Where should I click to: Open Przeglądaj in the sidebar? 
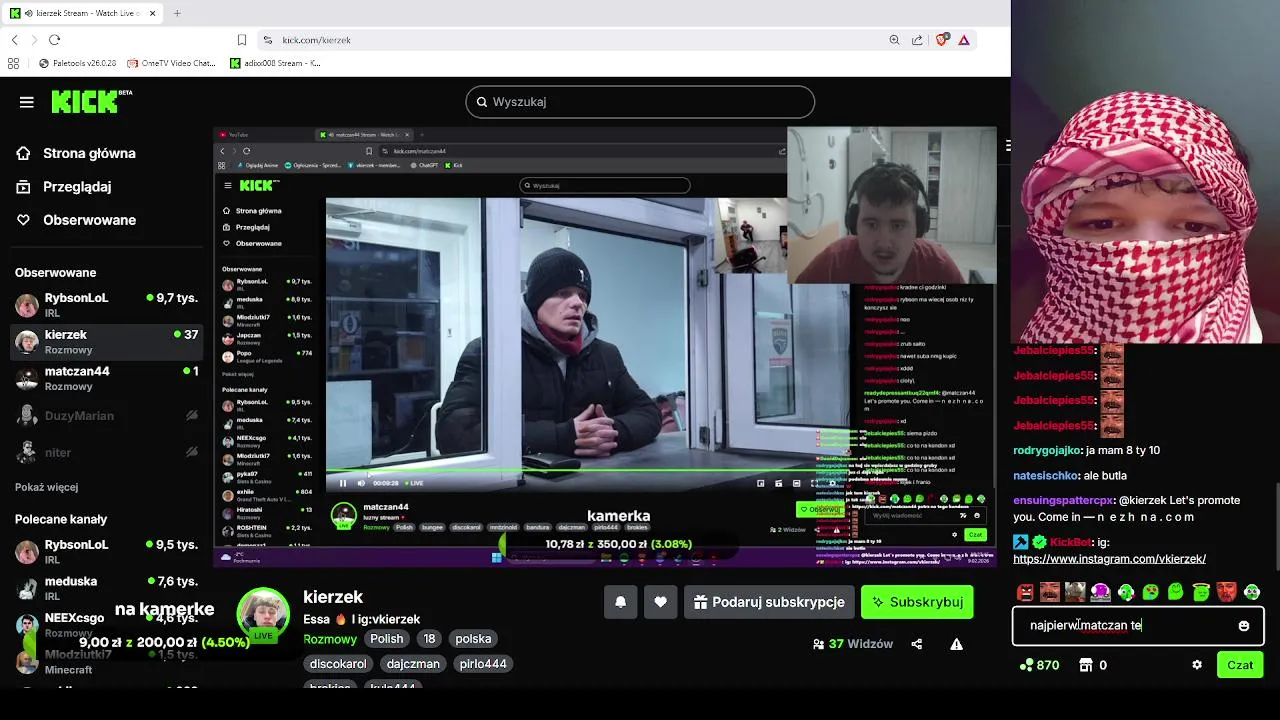point(77,187)
